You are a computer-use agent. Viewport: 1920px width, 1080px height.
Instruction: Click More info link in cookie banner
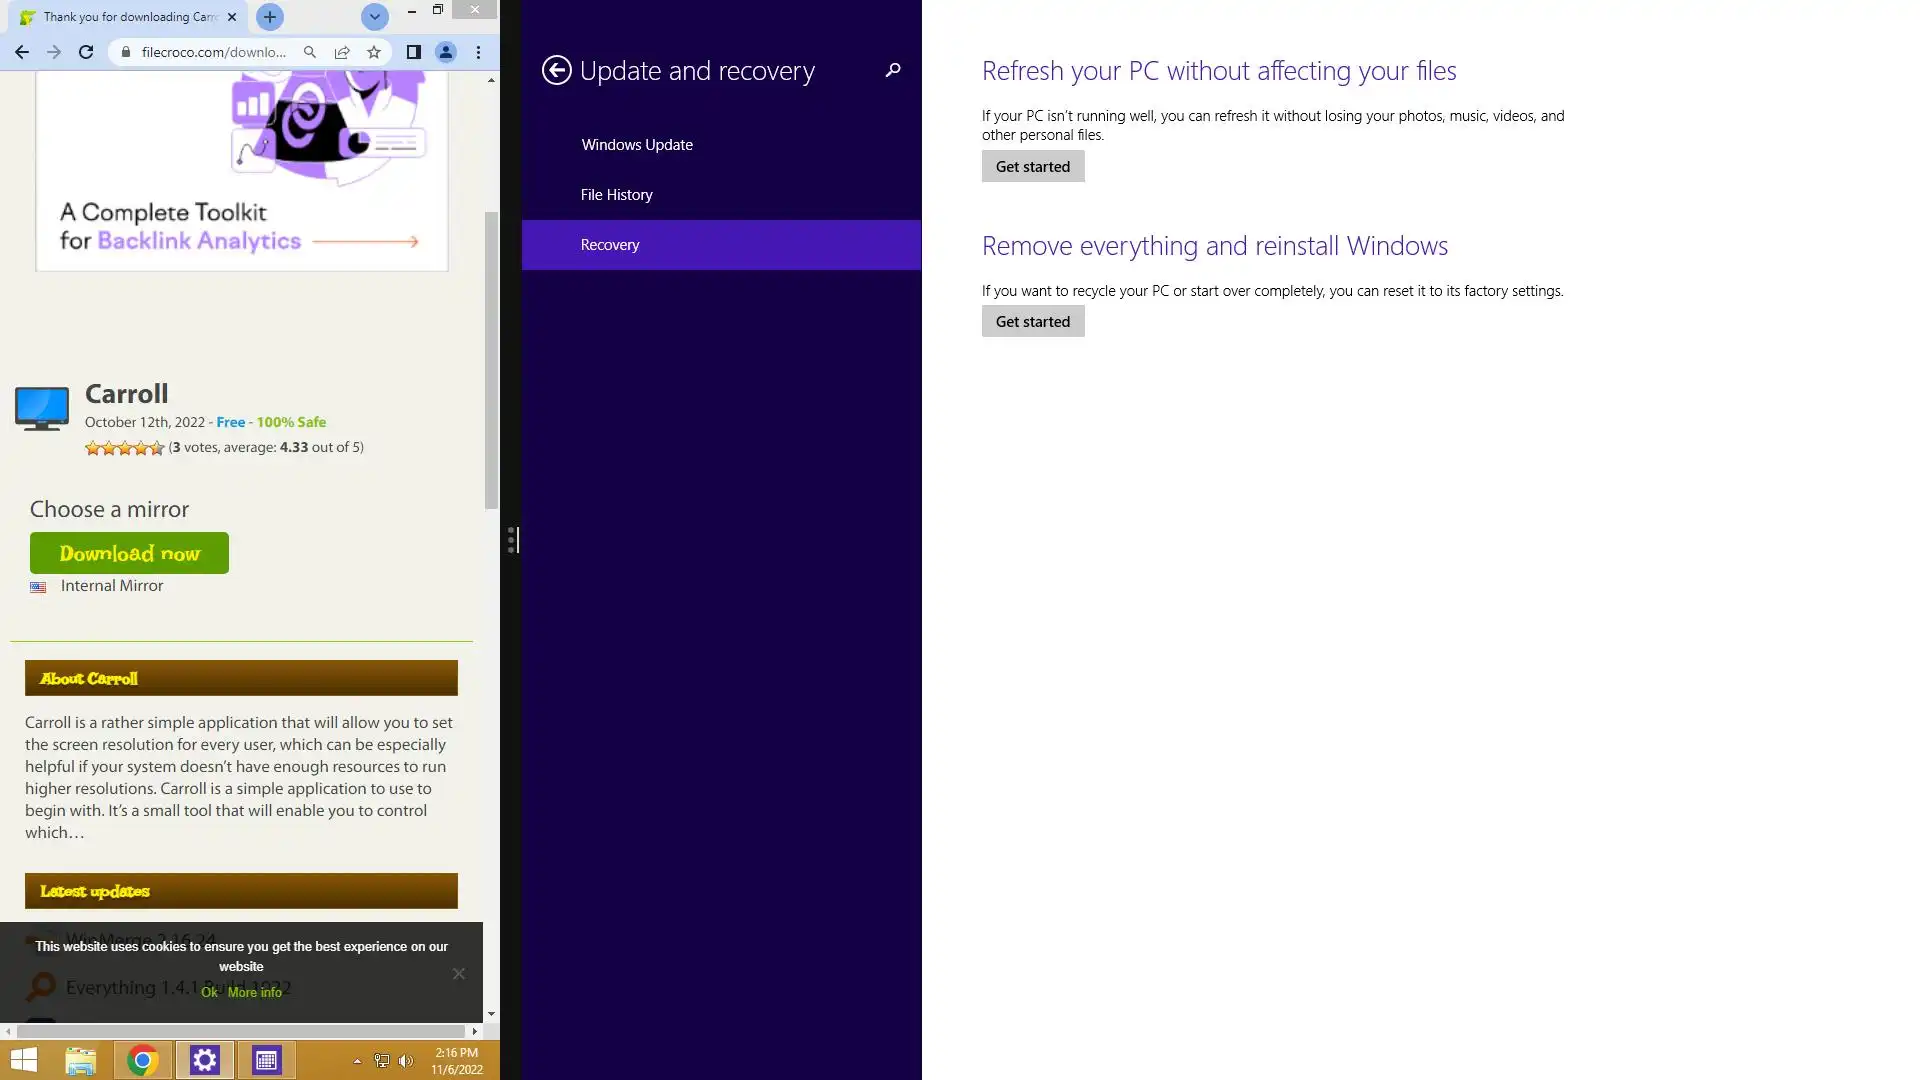pyautogui.click(x=254, y=993)
